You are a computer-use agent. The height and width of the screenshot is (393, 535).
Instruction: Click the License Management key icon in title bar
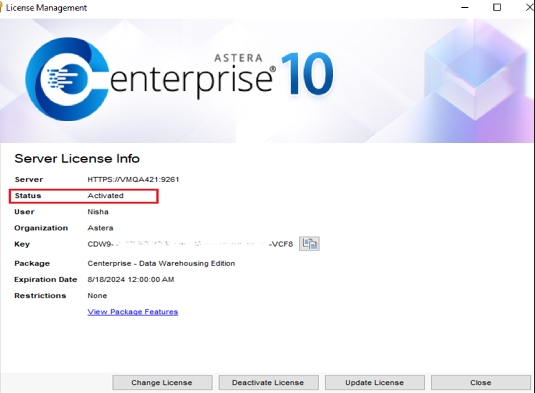tap(1, 8)
